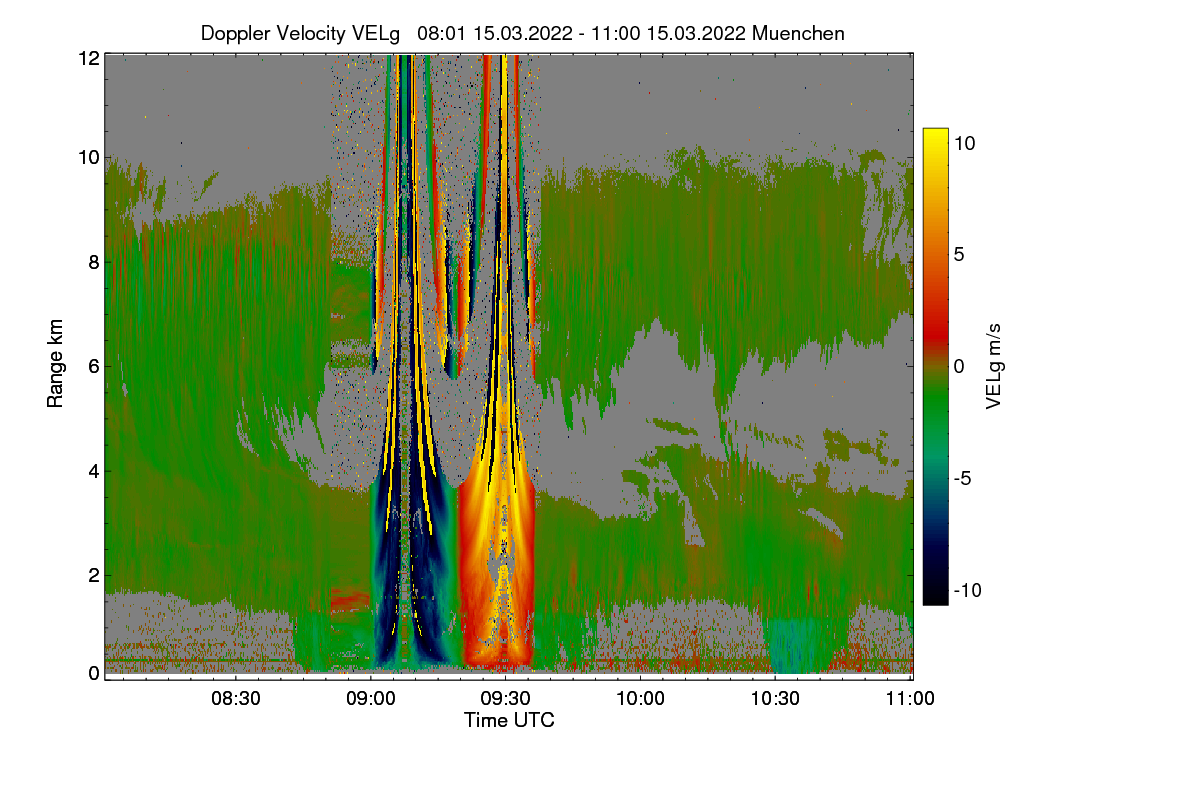The image size is (1200, 800).
Task: Click the 09:30 time tick label
Action: pos(506,699)
